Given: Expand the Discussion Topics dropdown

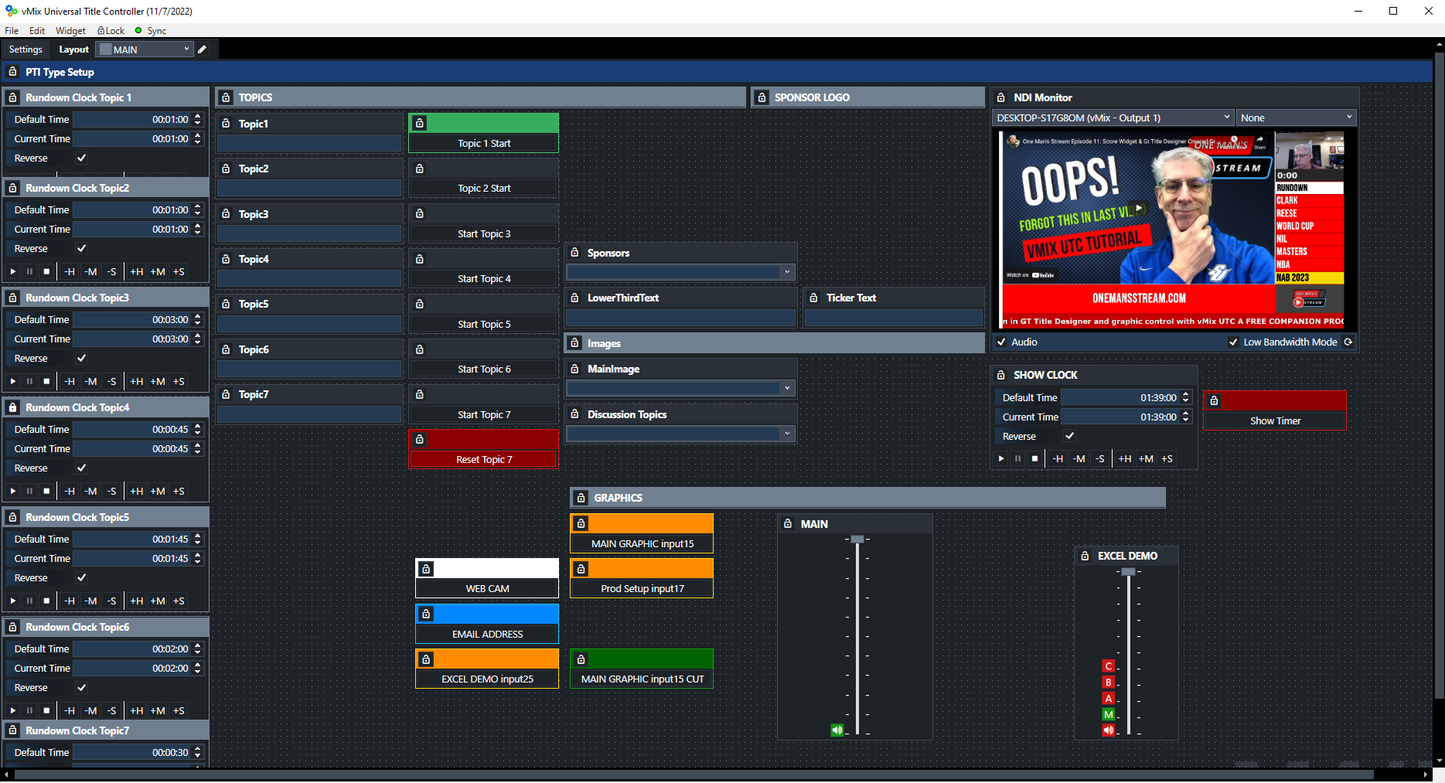Looking at the screenshot, I should coord(789,433).
